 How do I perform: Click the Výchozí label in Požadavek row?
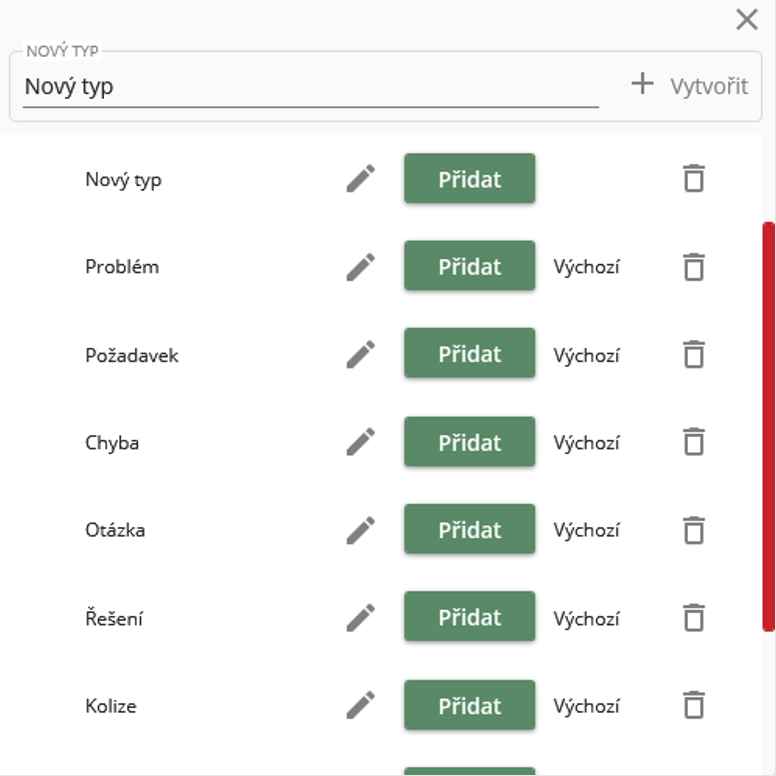(x=587, y=355)
